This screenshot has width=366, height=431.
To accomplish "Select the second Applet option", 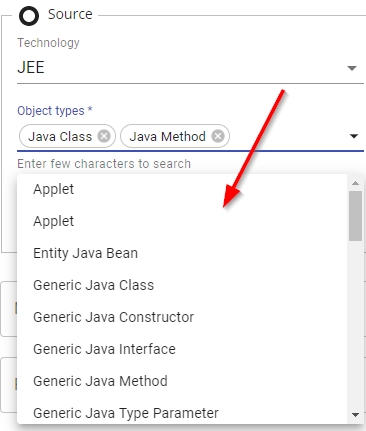I will tap(182, 221).
